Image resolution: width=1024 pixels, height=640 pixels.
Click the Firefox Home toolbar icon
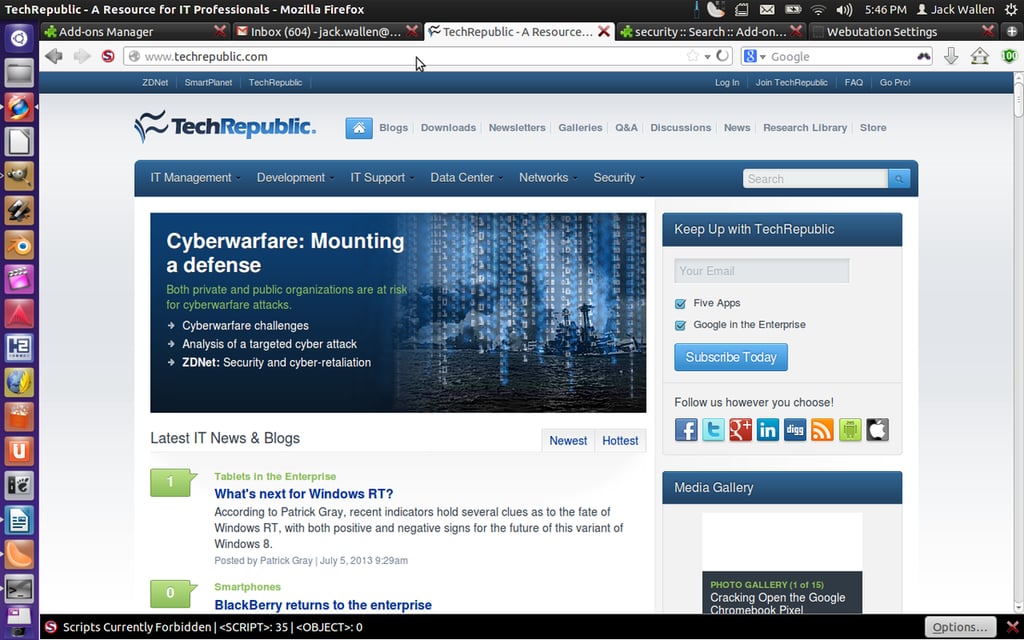coord(980,56)
